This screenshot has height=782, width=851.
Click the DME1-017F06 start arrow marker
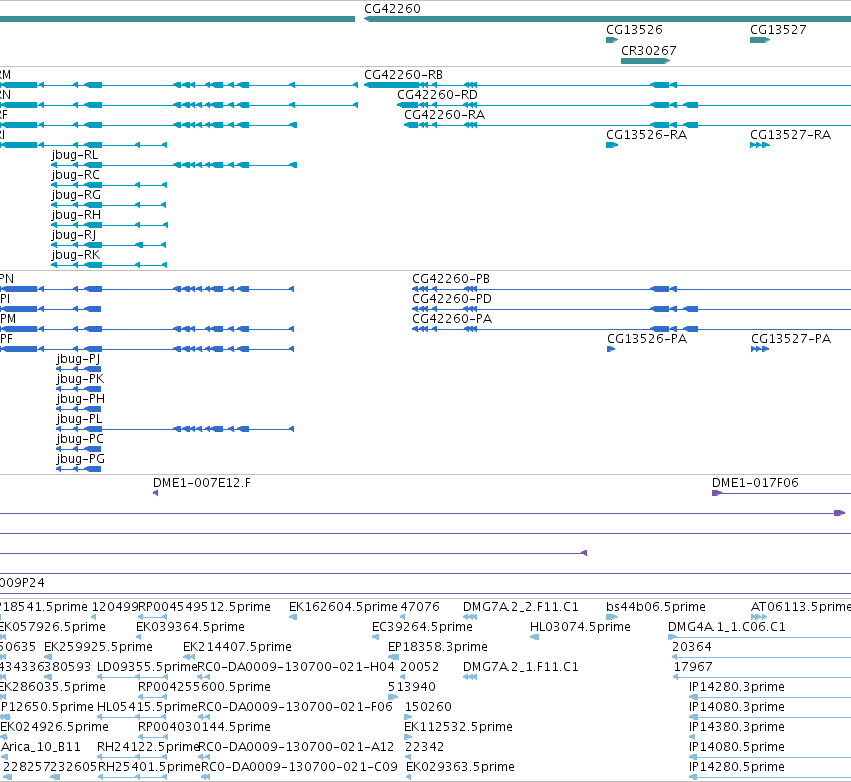point(716,493)
